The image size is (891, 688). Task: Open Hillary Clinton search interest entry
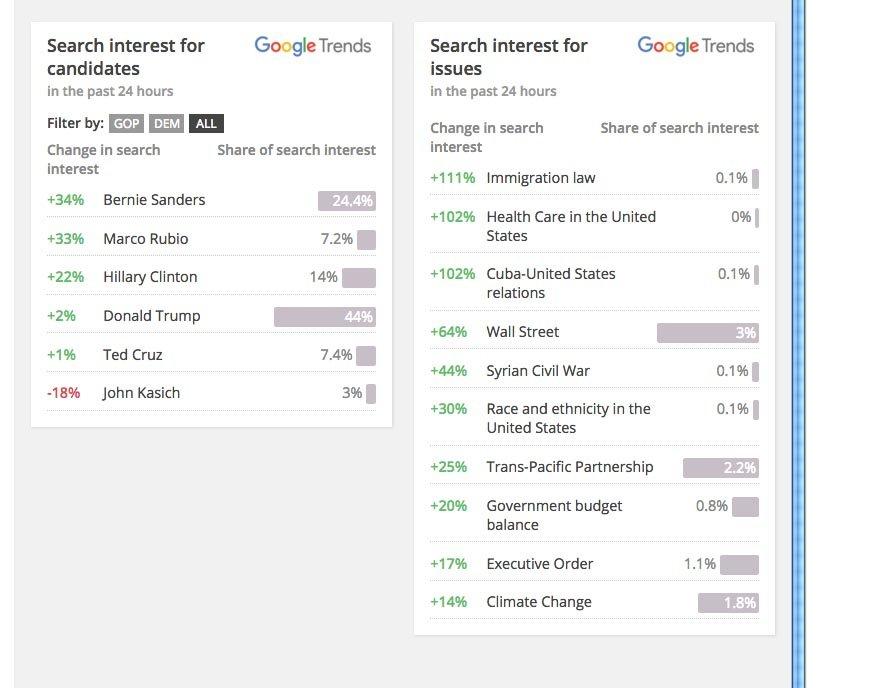coord(150,277)
